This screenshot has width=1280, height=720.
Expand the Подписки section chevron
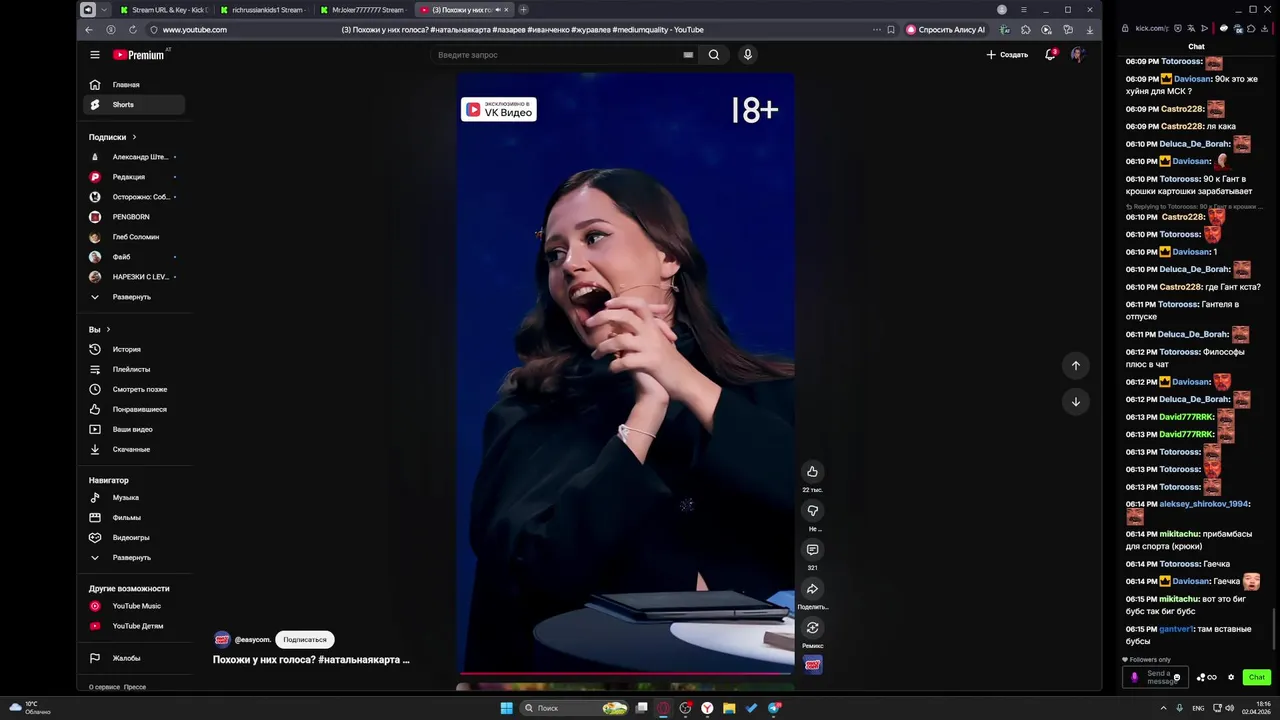[134, 137]
